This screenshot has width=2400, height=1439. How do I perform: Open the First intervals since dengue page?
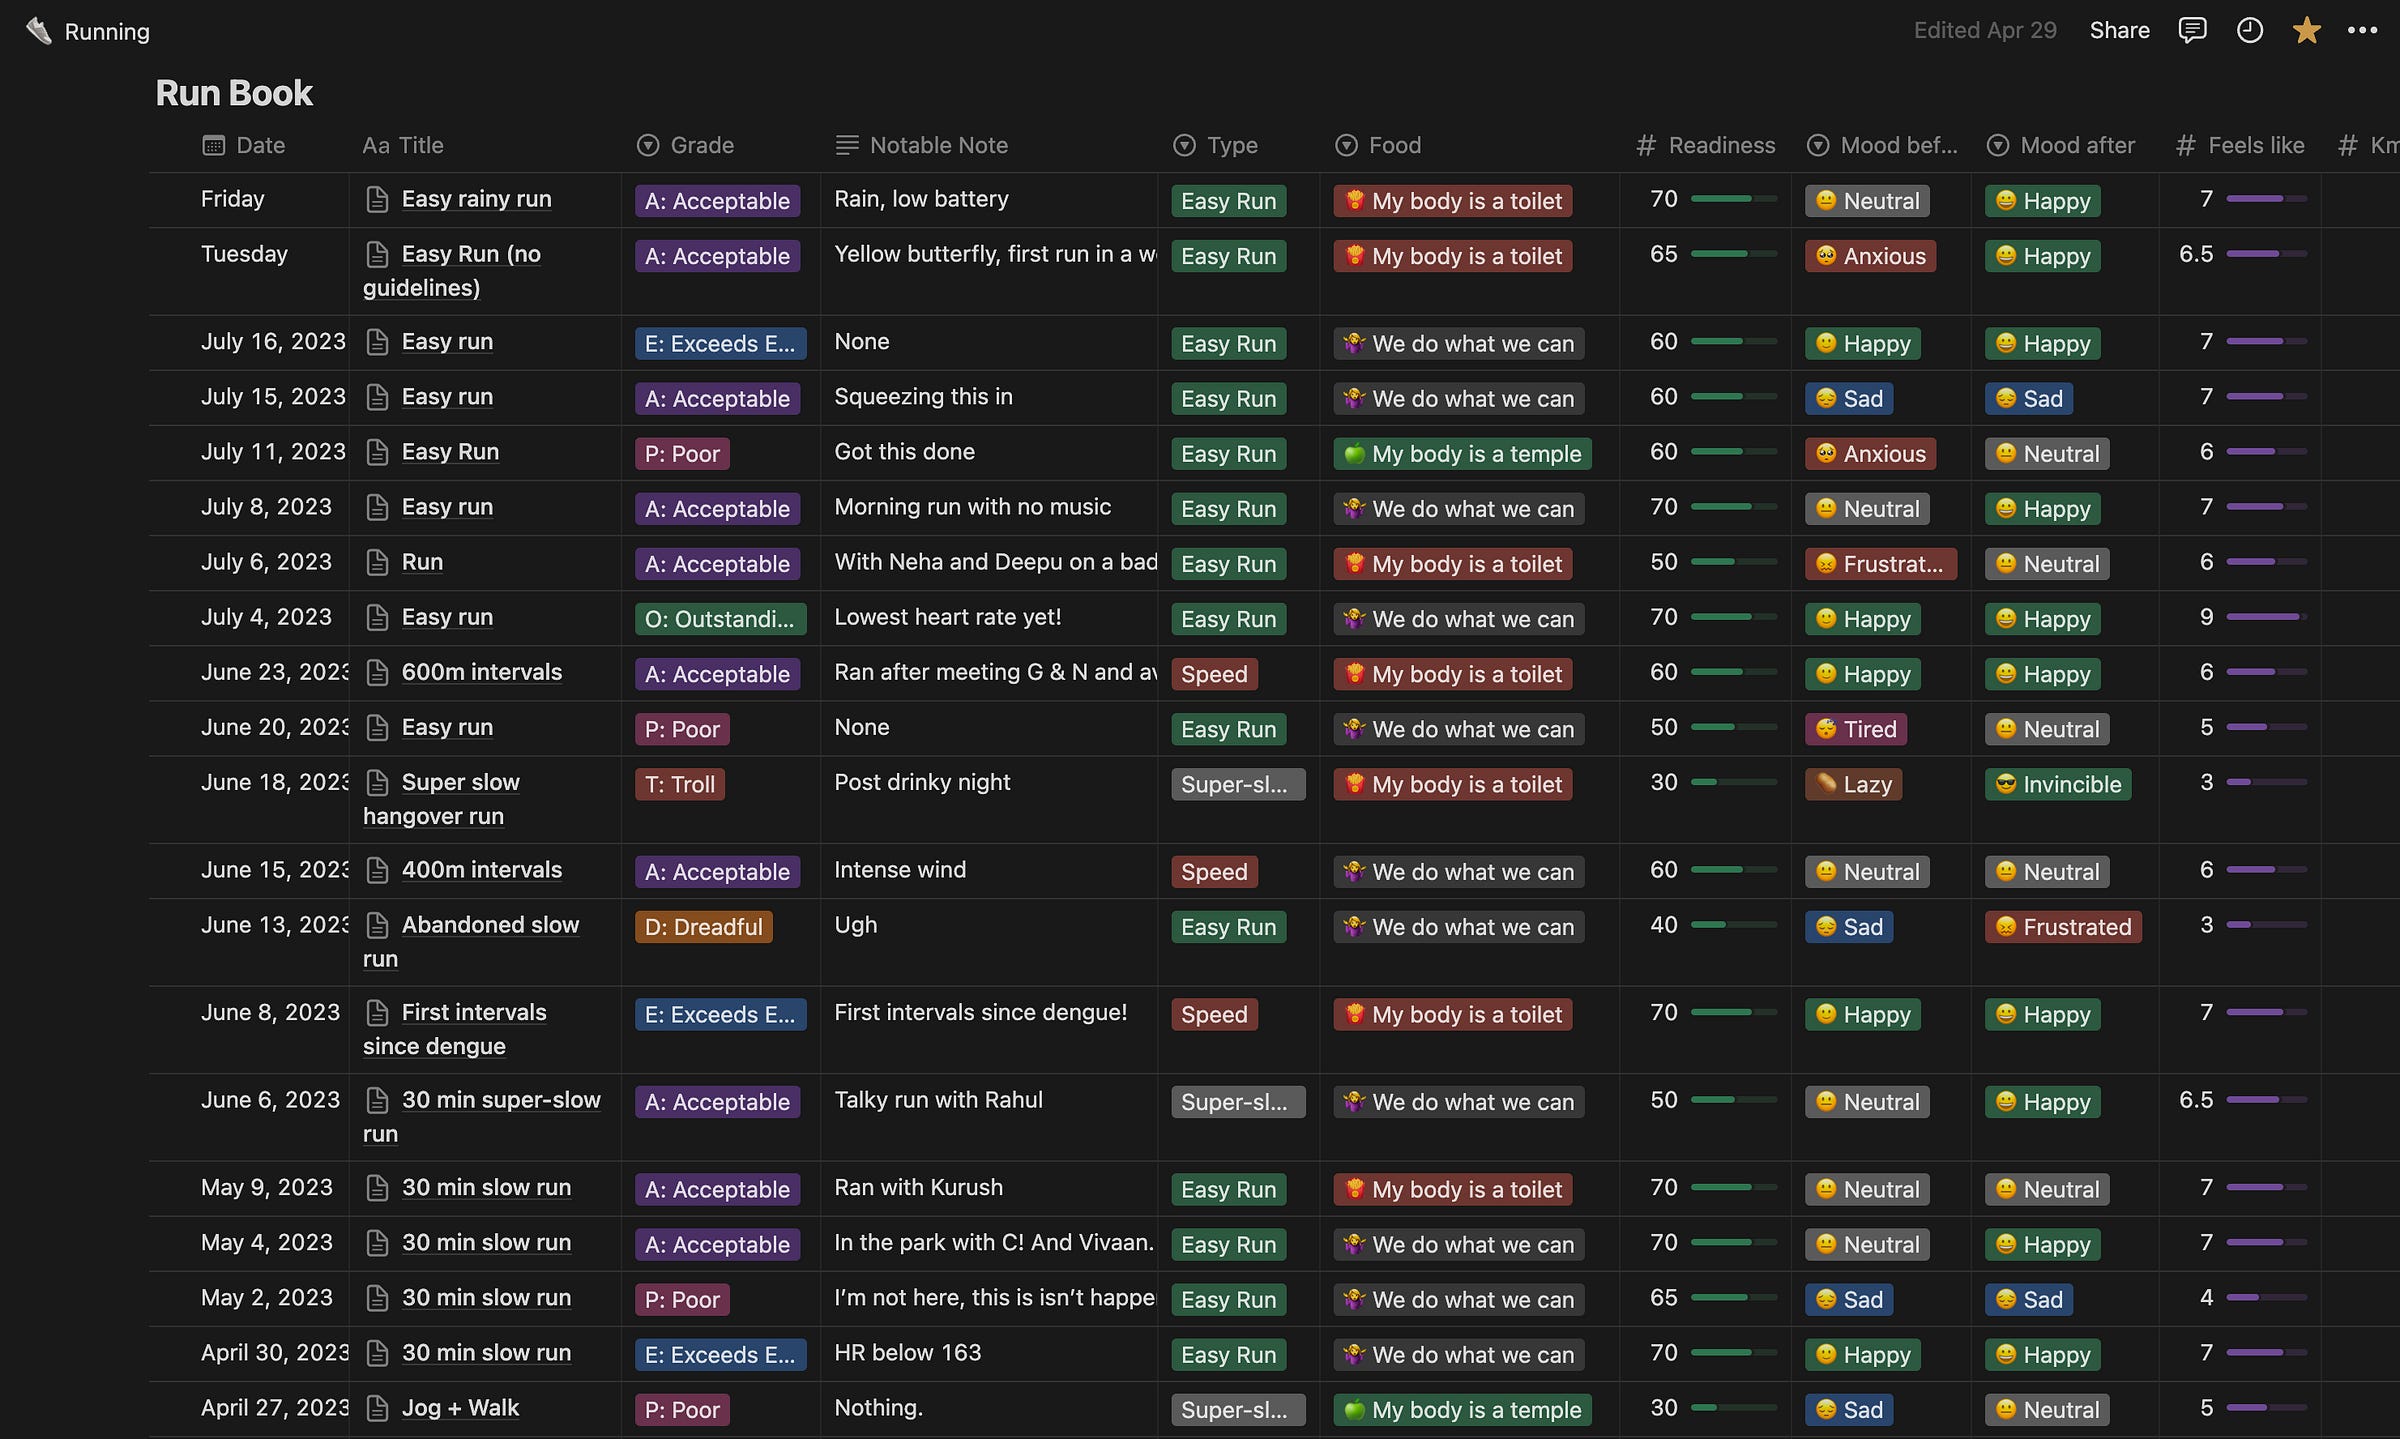point(473,1013)
